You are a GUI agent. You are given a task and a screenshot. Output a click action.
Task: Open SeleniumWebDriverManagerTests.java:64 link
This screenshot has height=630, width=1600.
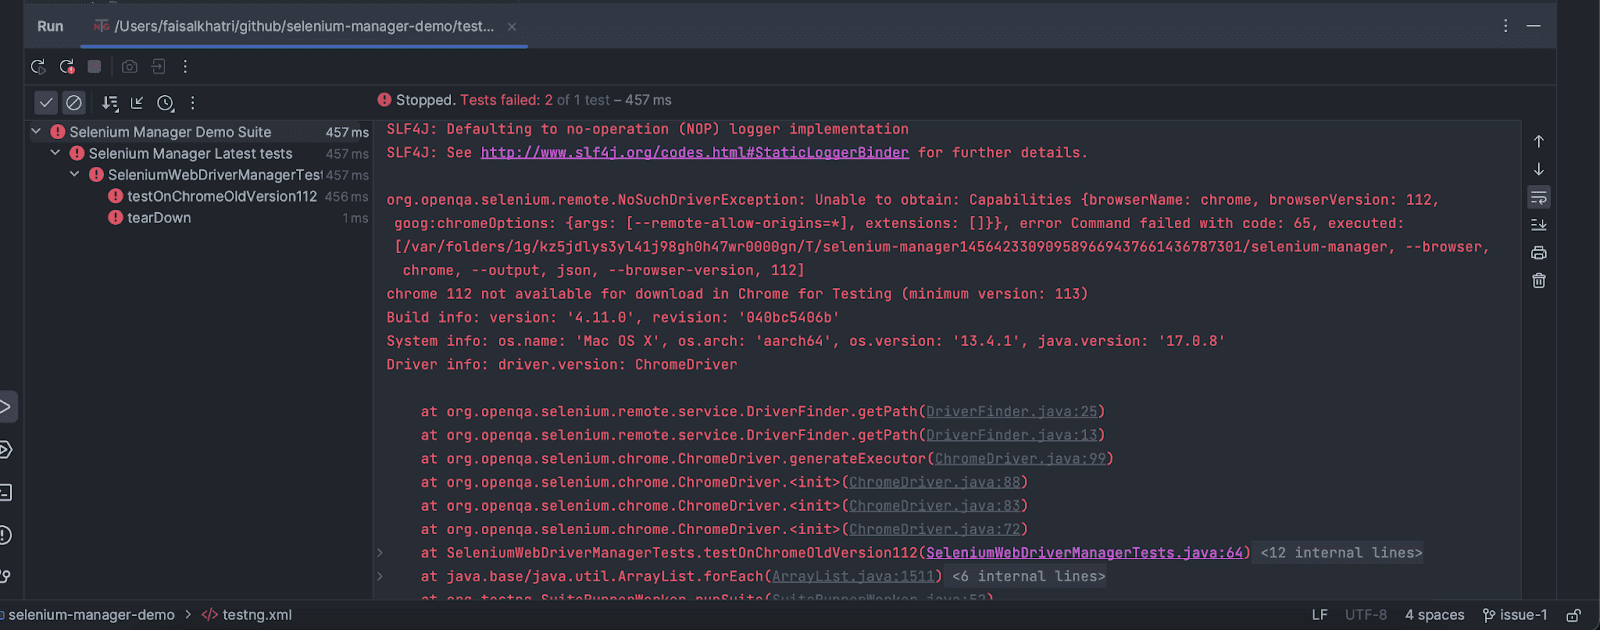click(x=1085, y=553)
